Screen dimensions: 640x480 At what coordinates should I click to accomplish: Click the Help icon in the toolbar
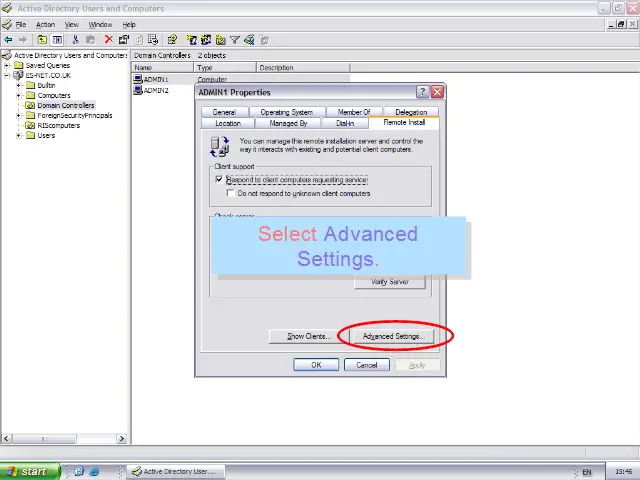[x=172, y=40]
